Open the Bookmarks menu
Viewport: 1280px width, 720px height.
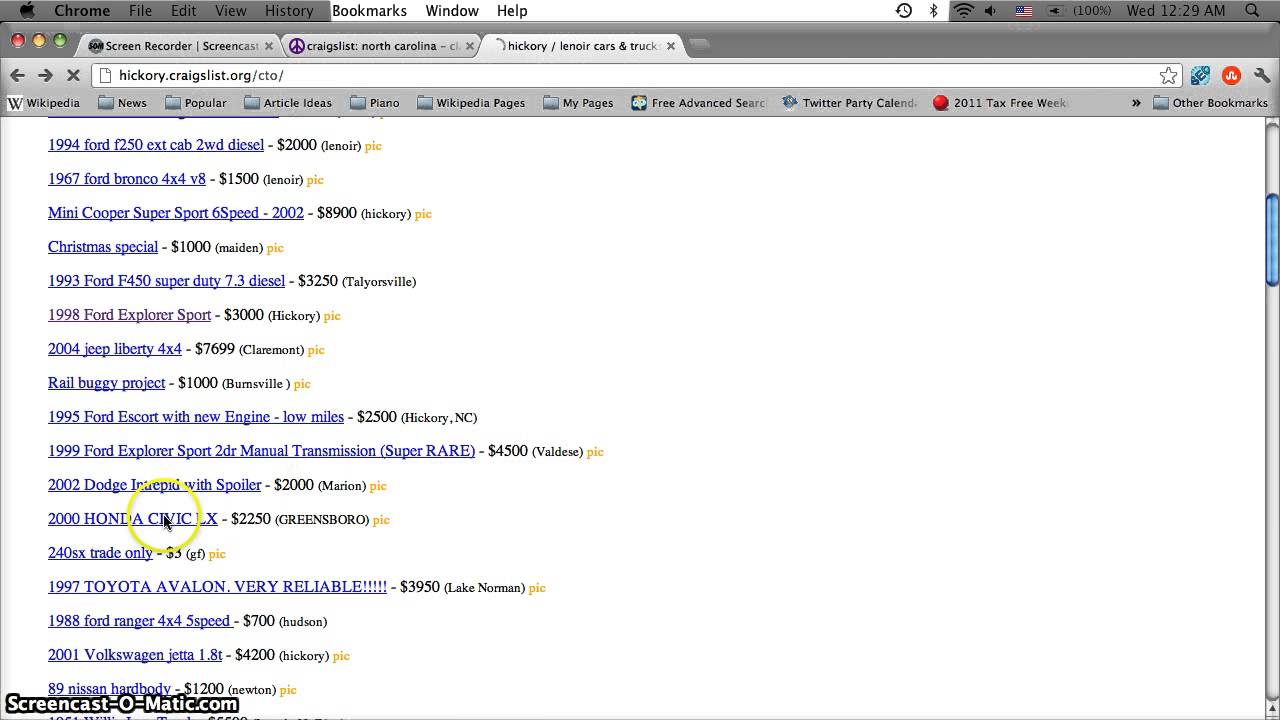[x=369, y=11]
